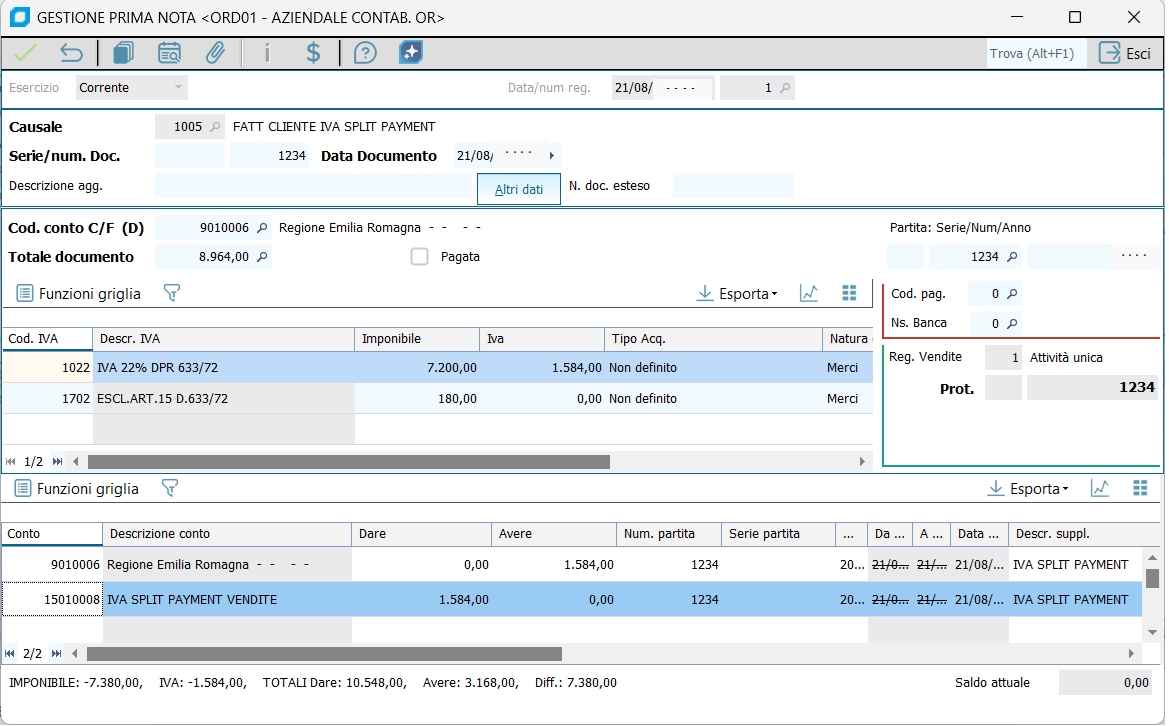Click the filter icon beside upper Funzioni griglia
Screen dimensions: 1169x726
(172, 293)
